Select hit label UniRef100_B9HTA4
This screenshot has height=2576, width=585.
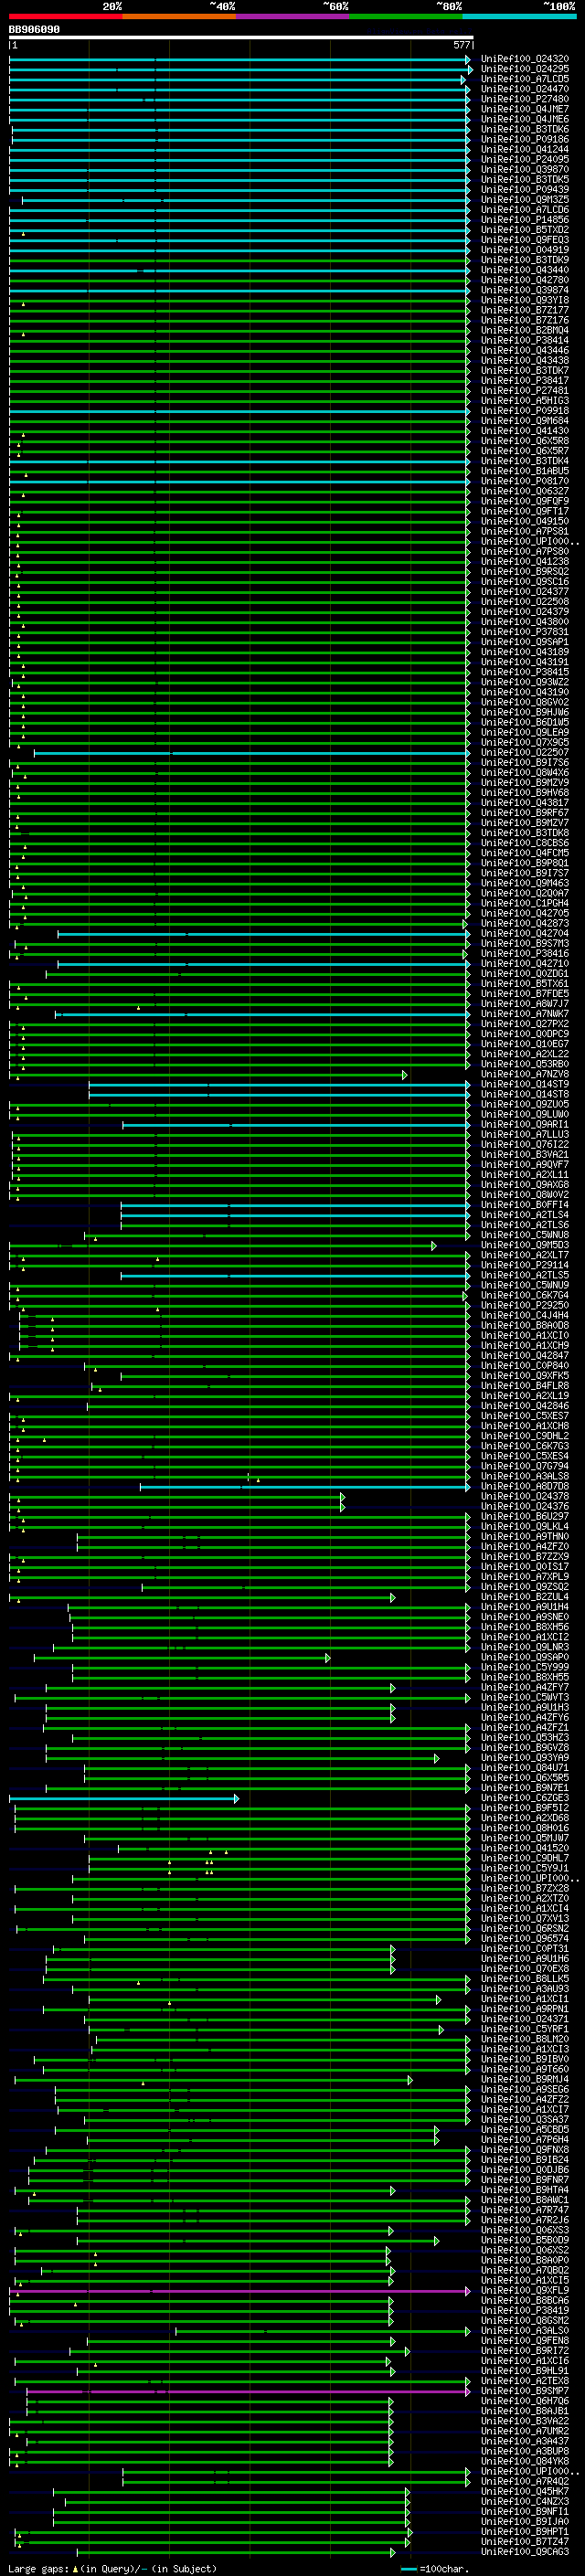click(x=525, y=2190)
